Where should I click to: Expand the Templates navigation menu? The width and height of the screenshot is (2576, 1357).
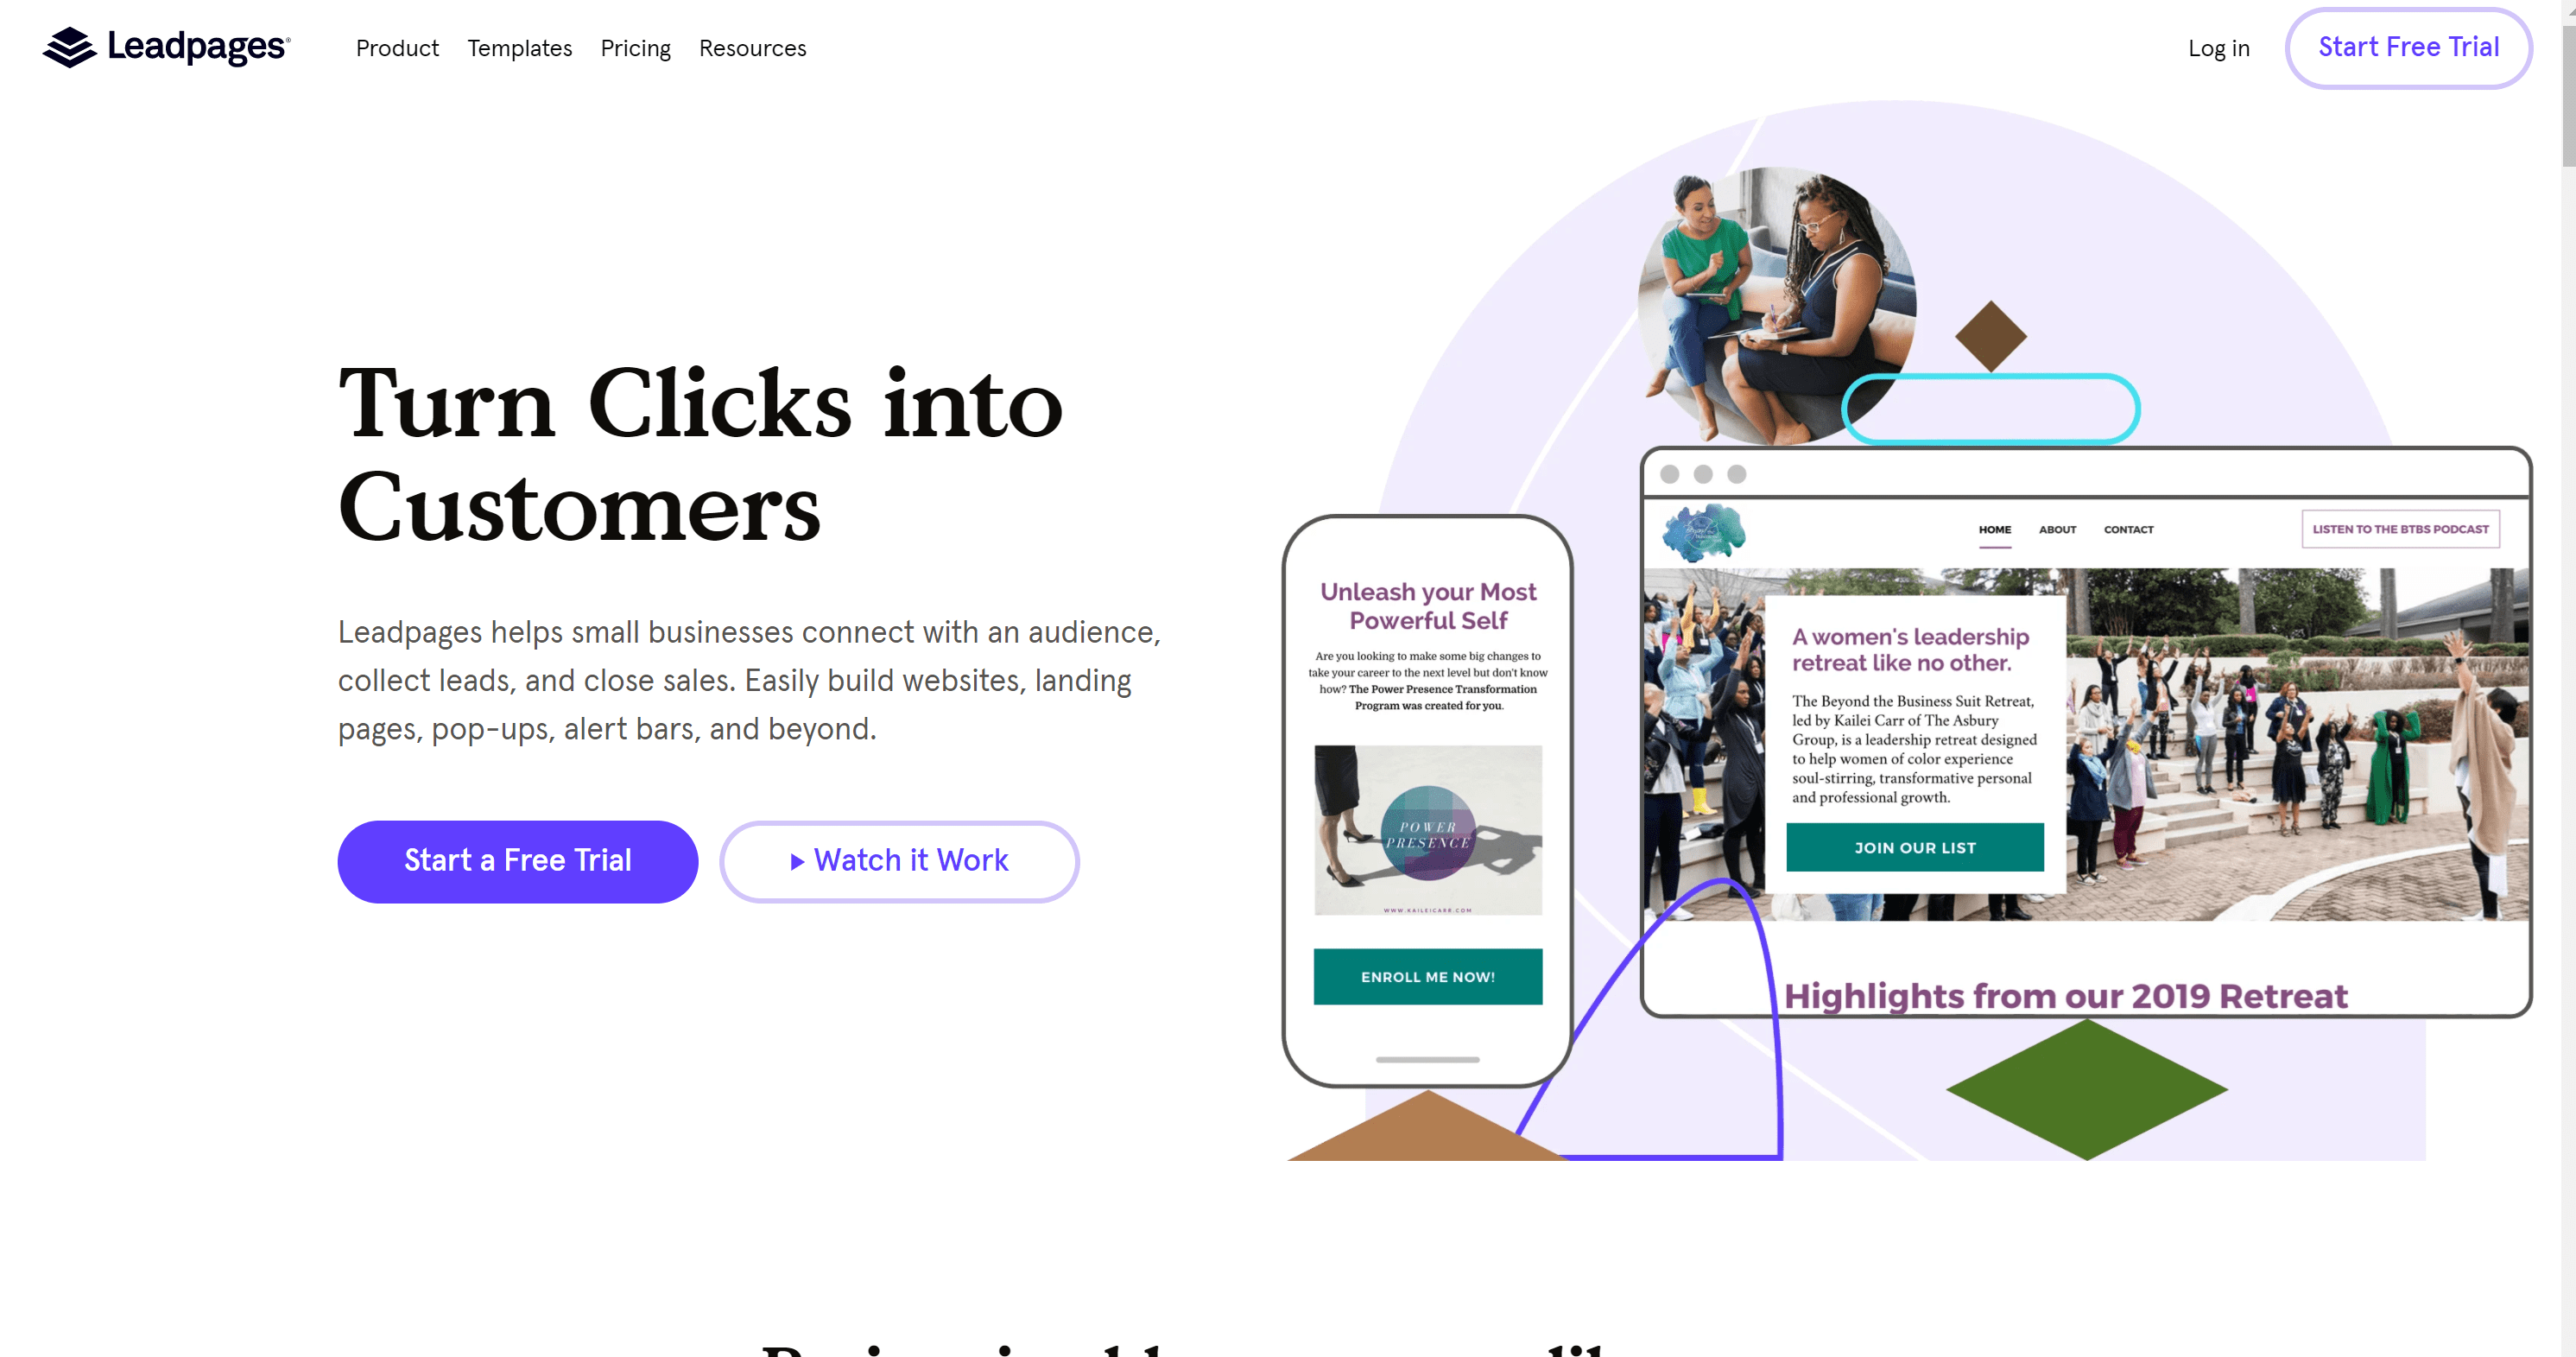click(x=520, y=48)
